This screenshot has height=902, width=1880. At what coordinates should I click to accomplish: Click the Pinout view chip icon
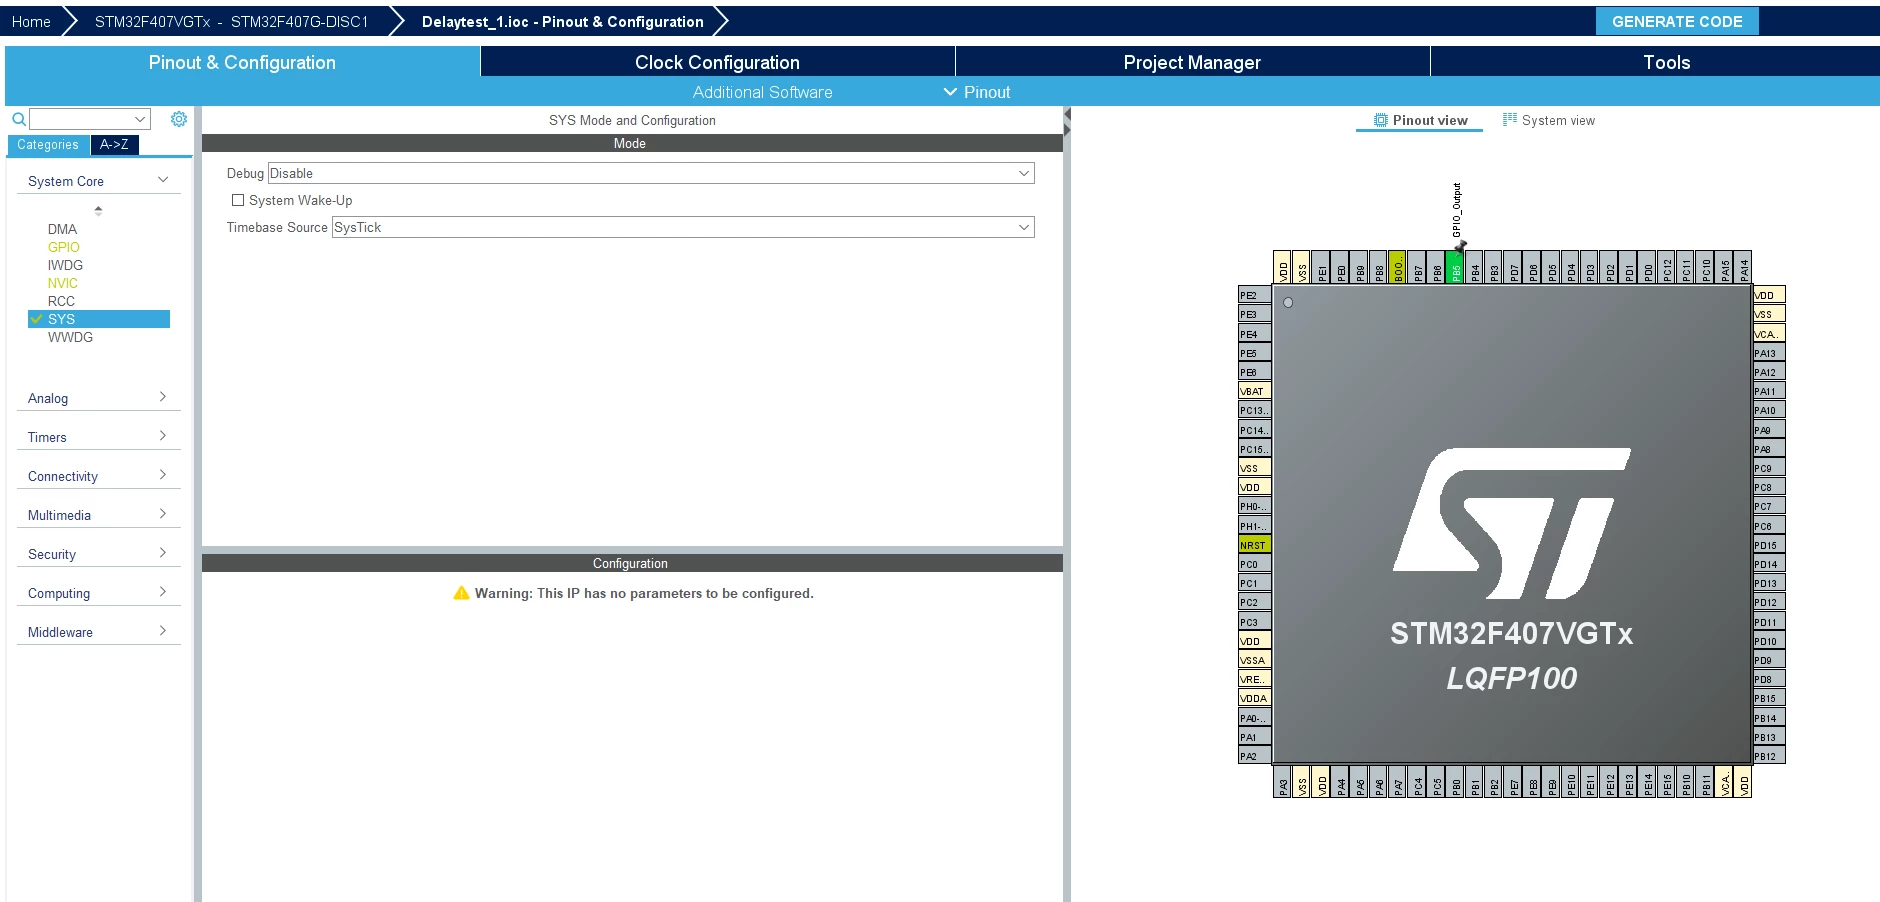coord(1381,120)
